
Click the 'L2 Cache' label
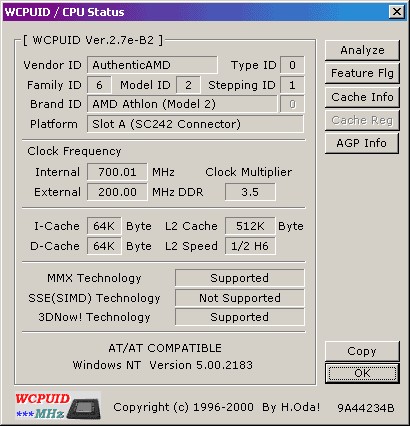(191, 226)
